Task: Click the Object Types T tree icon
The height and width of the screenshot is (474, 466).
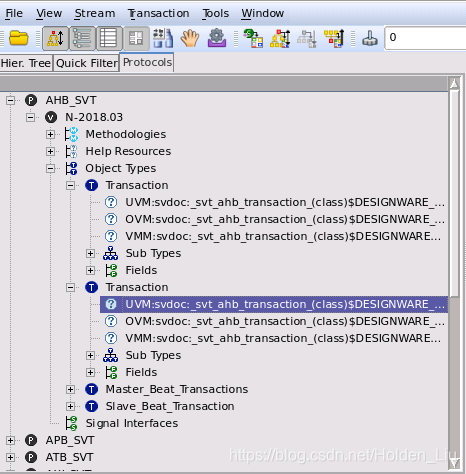Action: [71, 168]
